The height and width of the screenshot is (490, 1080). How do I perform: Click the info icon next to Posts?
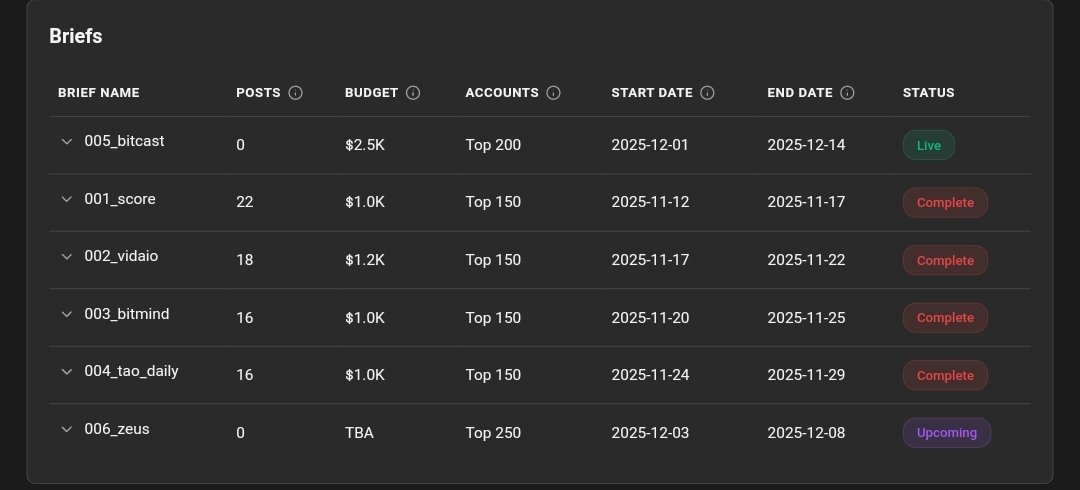(x=295, y=93)
